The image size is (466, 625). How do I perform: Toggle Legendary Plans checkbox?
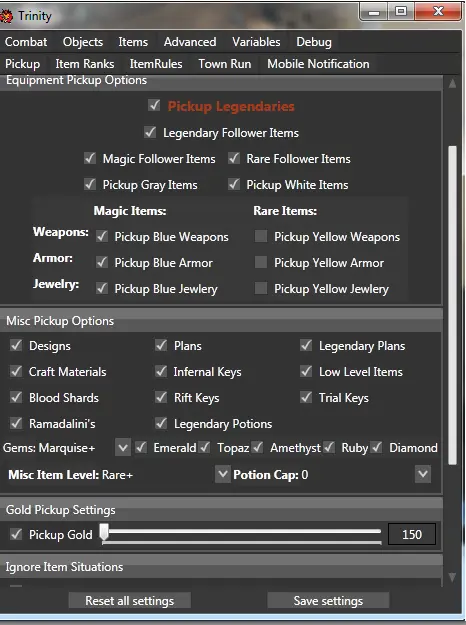(x=306, y=345)
